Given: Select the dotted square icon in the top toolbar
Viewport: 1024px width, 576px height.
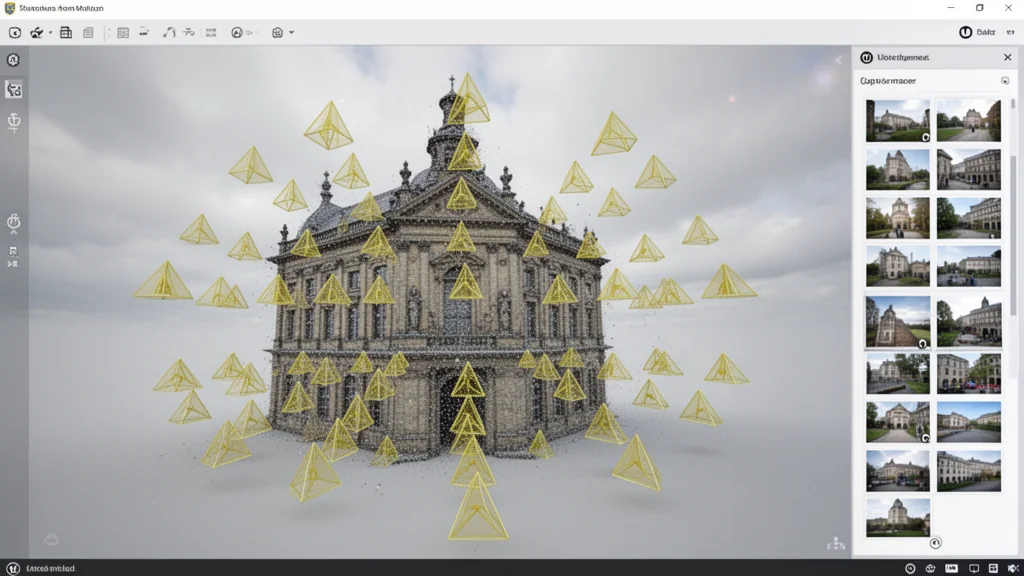Looking at the screenshot, I should [x=123, y=32].
